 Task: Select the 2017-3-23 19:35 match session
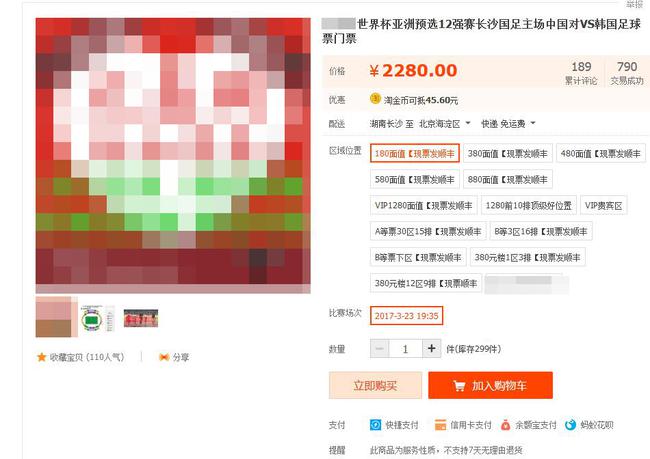[x=406, y=316]
